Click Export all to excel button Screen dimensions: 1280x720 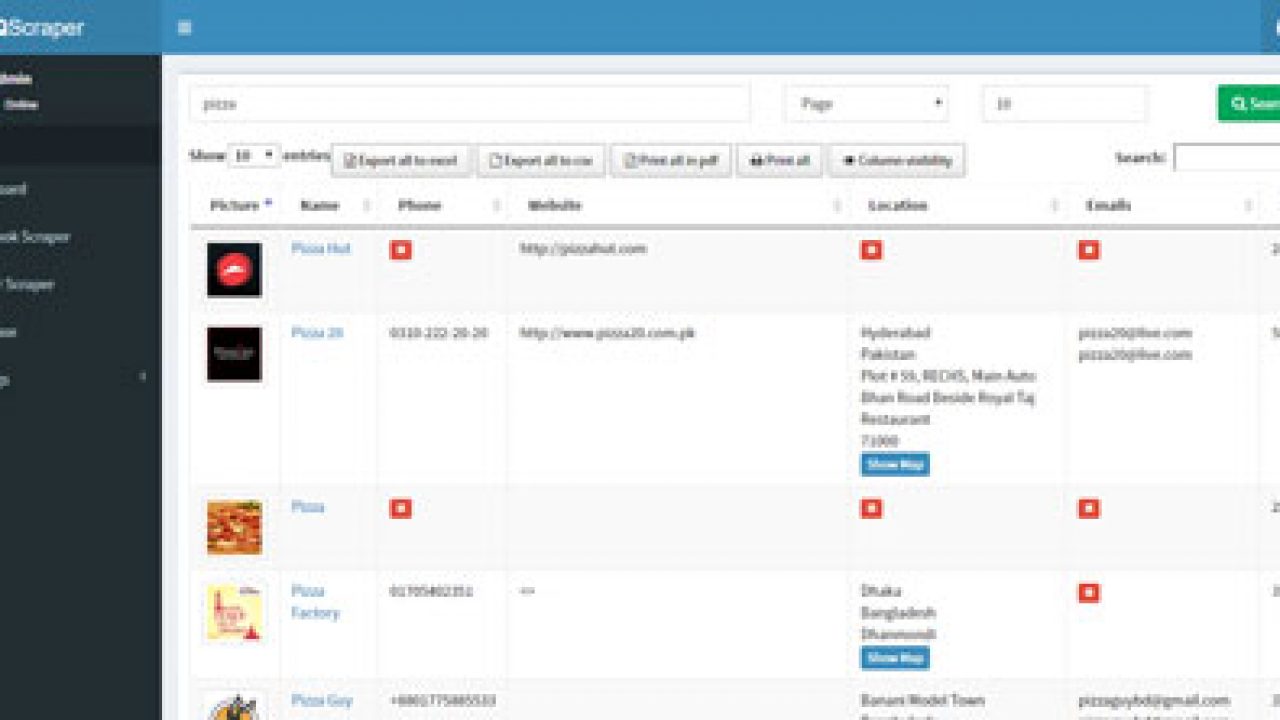[x=401, y=160]
